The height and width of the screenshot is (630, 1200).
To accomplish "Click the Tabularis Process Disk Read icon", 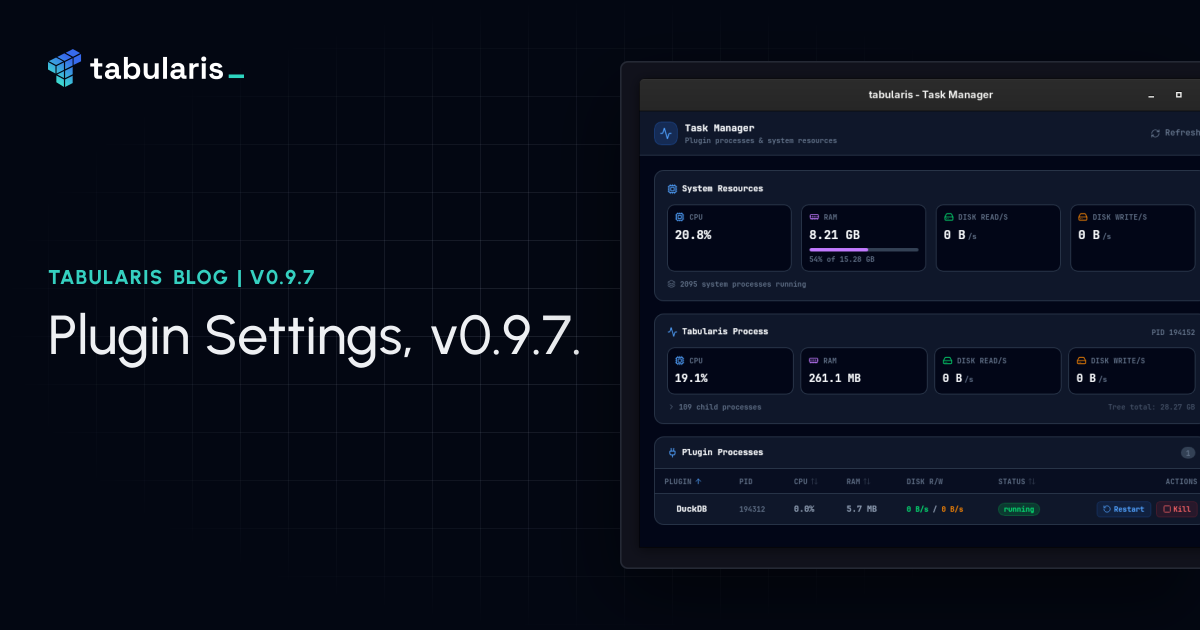I will pos(948,360).
